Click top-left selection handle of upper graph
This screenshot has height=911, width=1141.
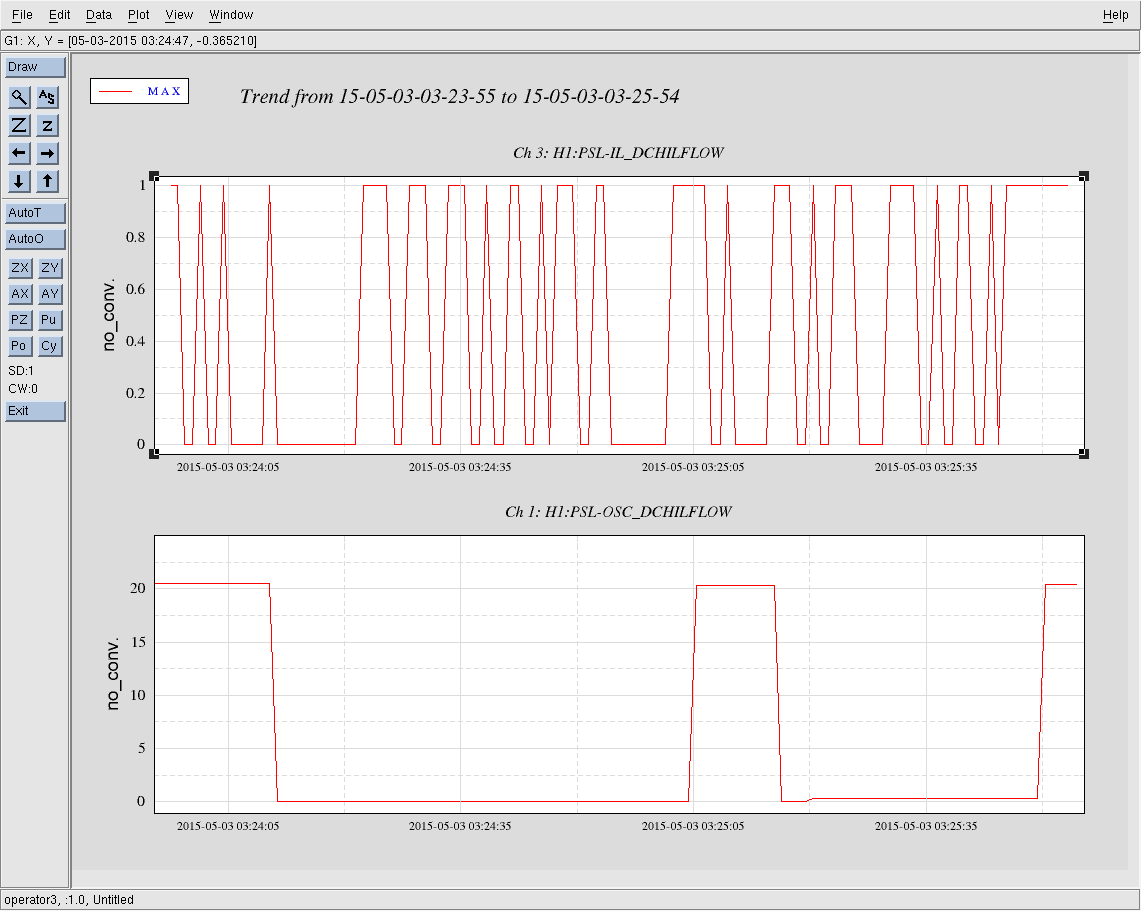click(x=154, y=176)
